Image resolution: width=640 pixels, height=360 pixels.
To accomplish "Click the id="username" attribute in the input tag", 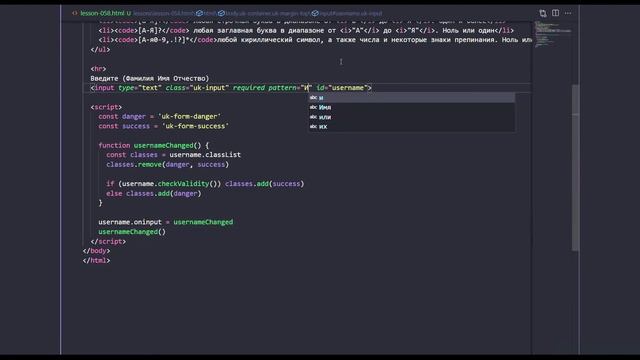I will (x=341, y=88).
